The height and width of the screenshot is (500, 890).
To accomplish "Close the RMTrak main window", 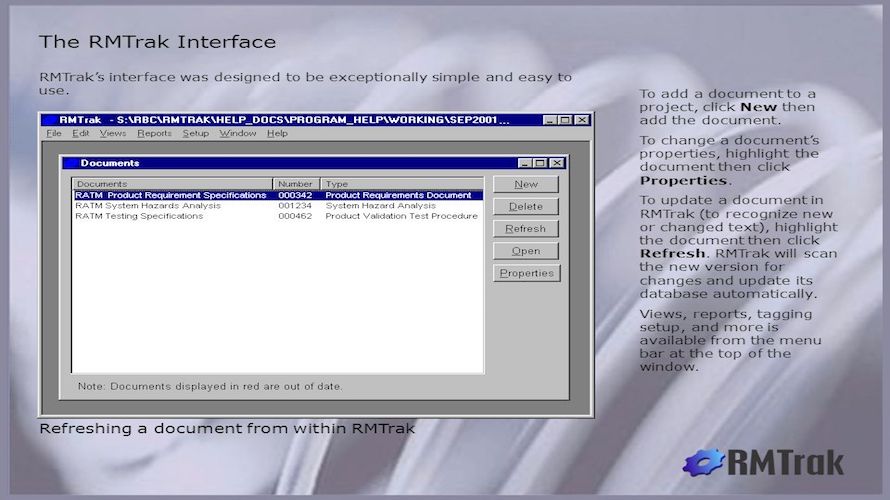I will [582, 120].
